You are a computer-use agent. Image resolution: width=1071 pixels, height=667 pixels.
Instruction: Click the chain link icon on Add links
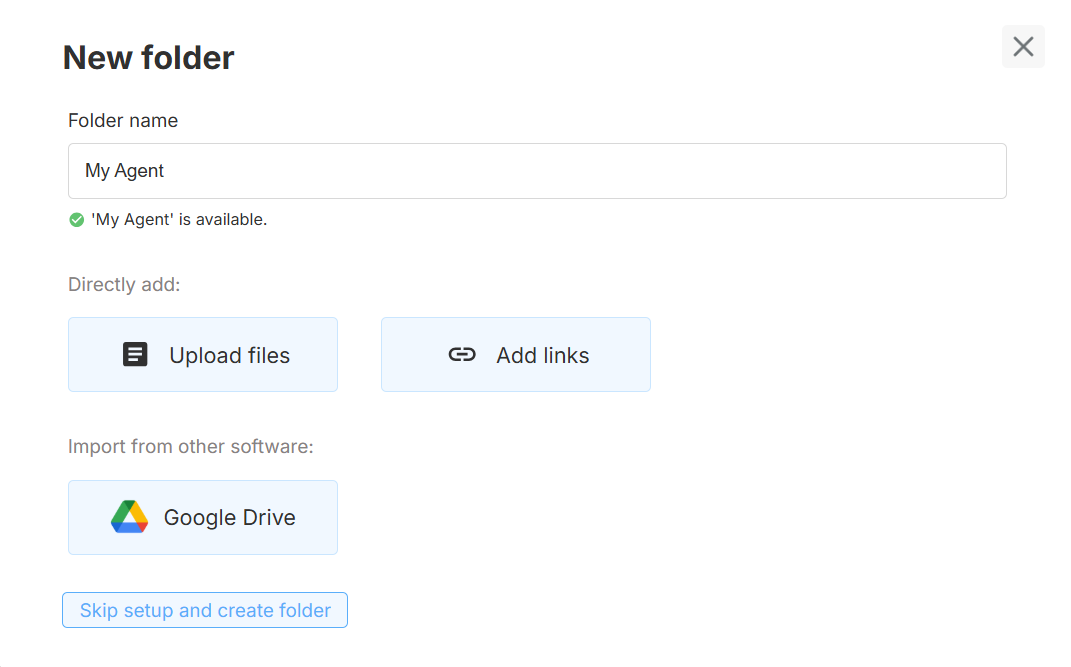[462, 355]
